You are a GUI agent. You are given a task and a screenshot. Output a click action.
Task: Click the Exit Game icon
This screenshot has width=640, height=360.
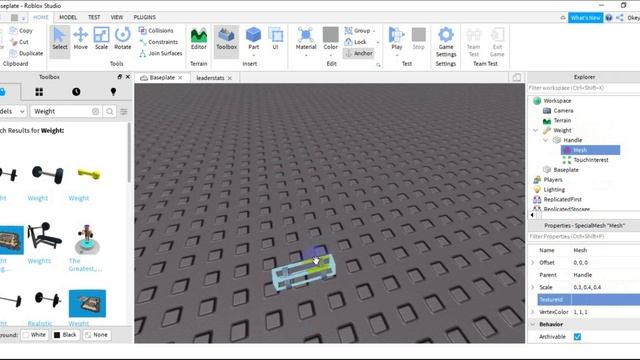coord(497,42)
